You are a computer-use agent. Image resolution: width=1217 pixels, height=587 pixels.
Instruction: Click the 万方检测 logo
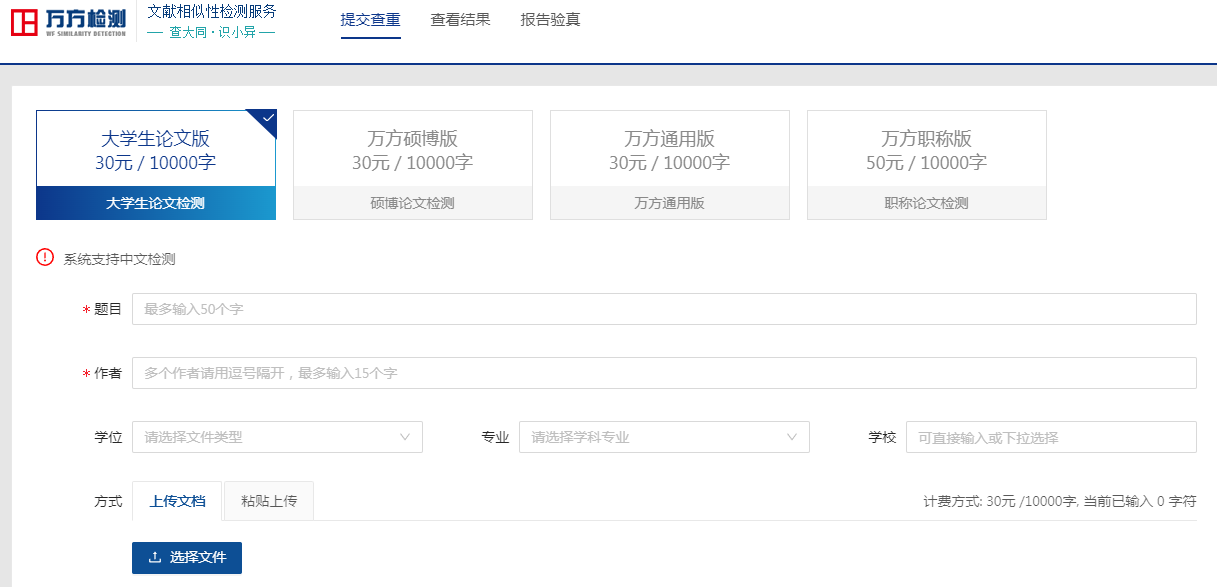(x=68, y=21)
